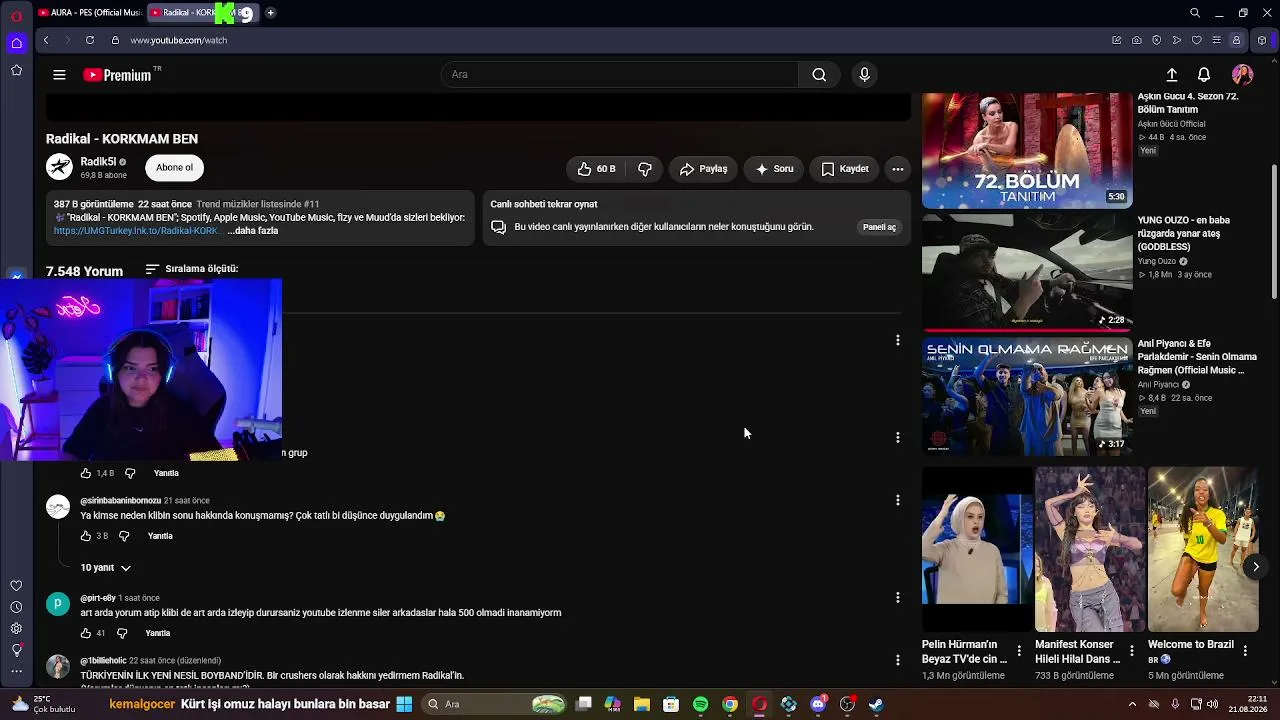The image size is (1280, 720).
Task: Open Opera sidebar settings gear
Action: [16, 628]
